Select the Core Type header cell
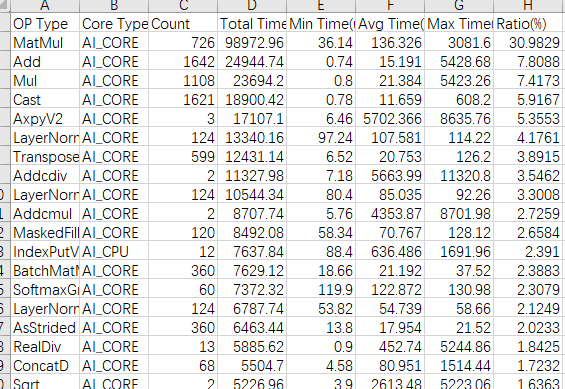The height and width of the screenshot is (389, 565). point(114,24)
